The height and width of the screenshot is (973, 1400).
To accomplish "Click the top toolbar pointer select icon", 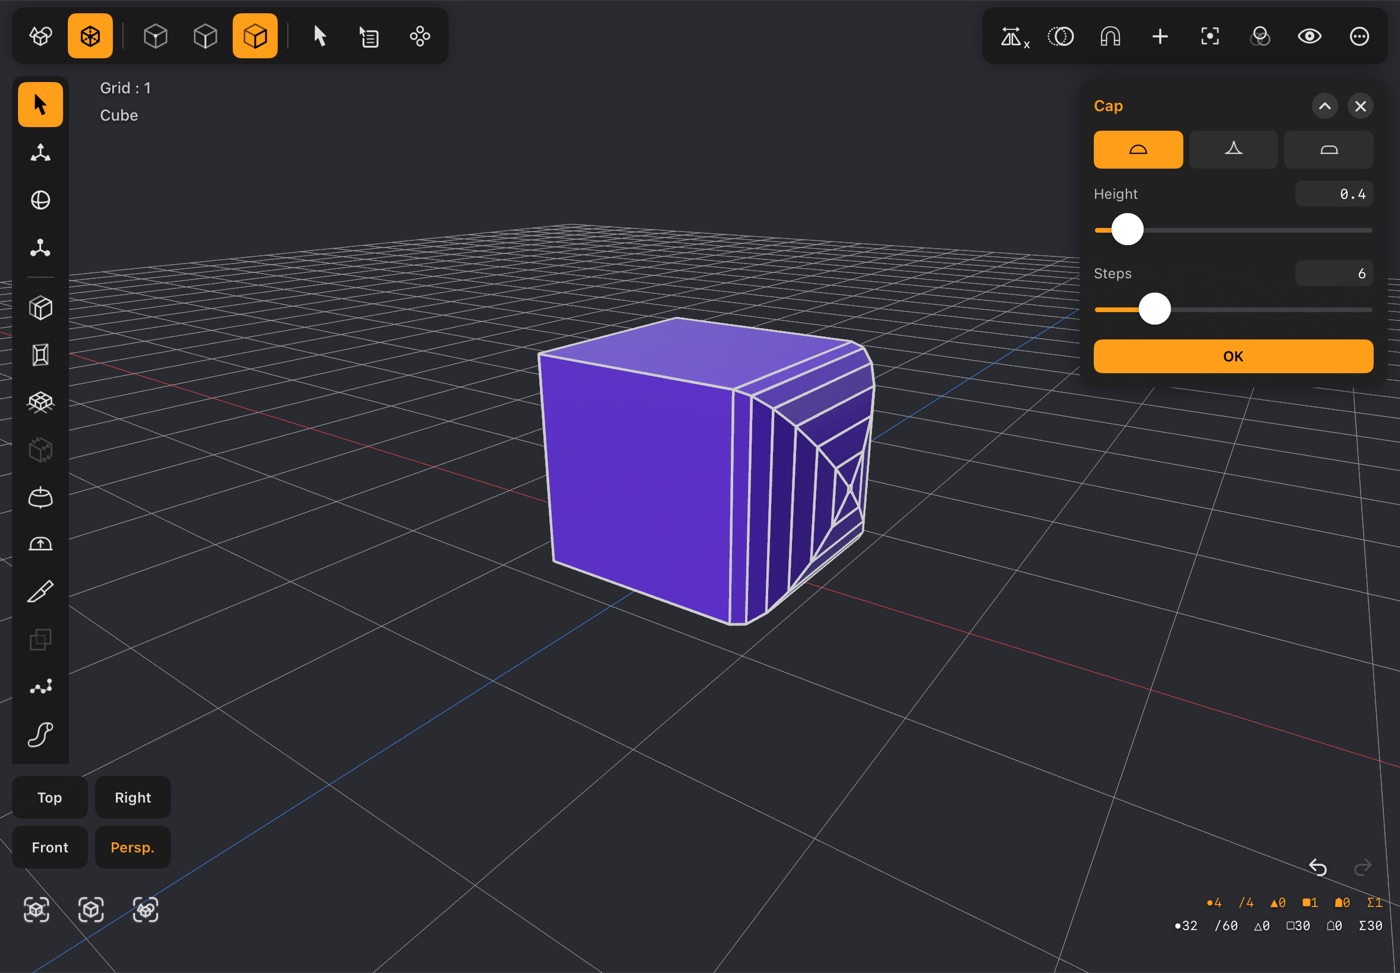I will (320, 36).
